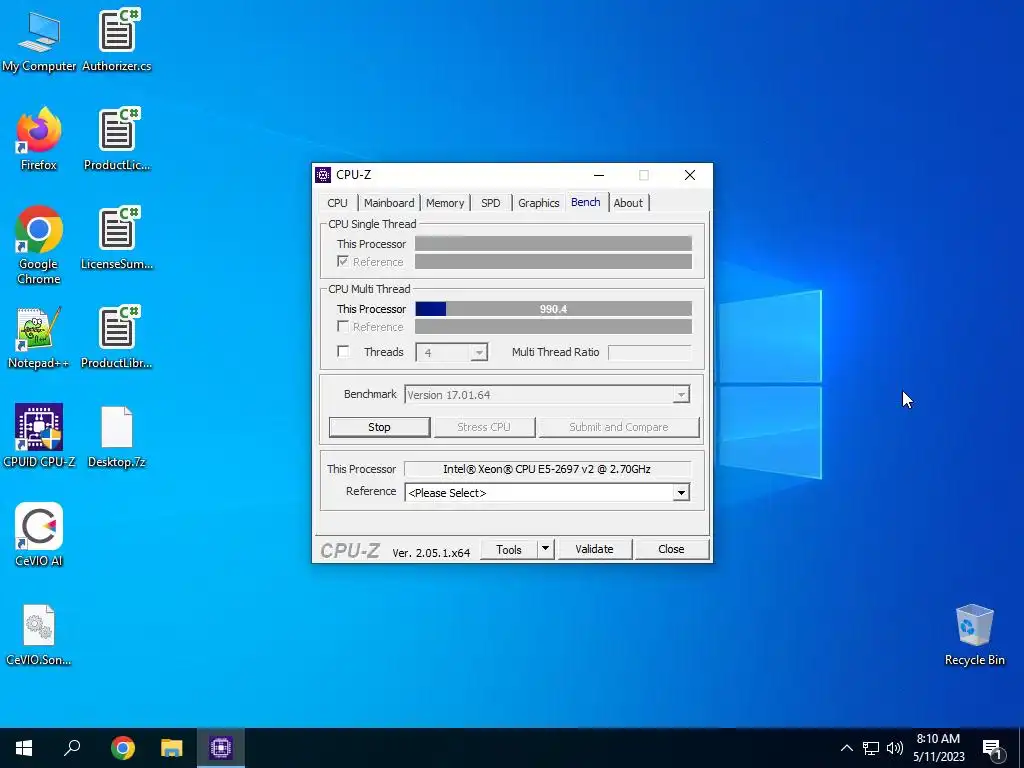Launch Notepad++ desktop shortcut
Screen dimensions: 1024x768
39,338
